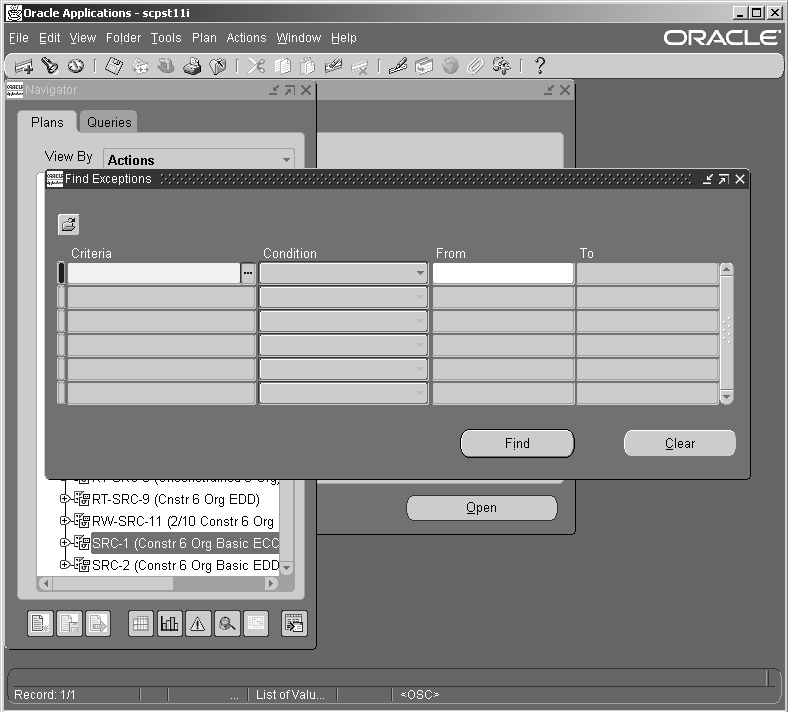Click the Paste clipboard icon
This screenshot has width=788, height=712.
click(x=308, y=66)
